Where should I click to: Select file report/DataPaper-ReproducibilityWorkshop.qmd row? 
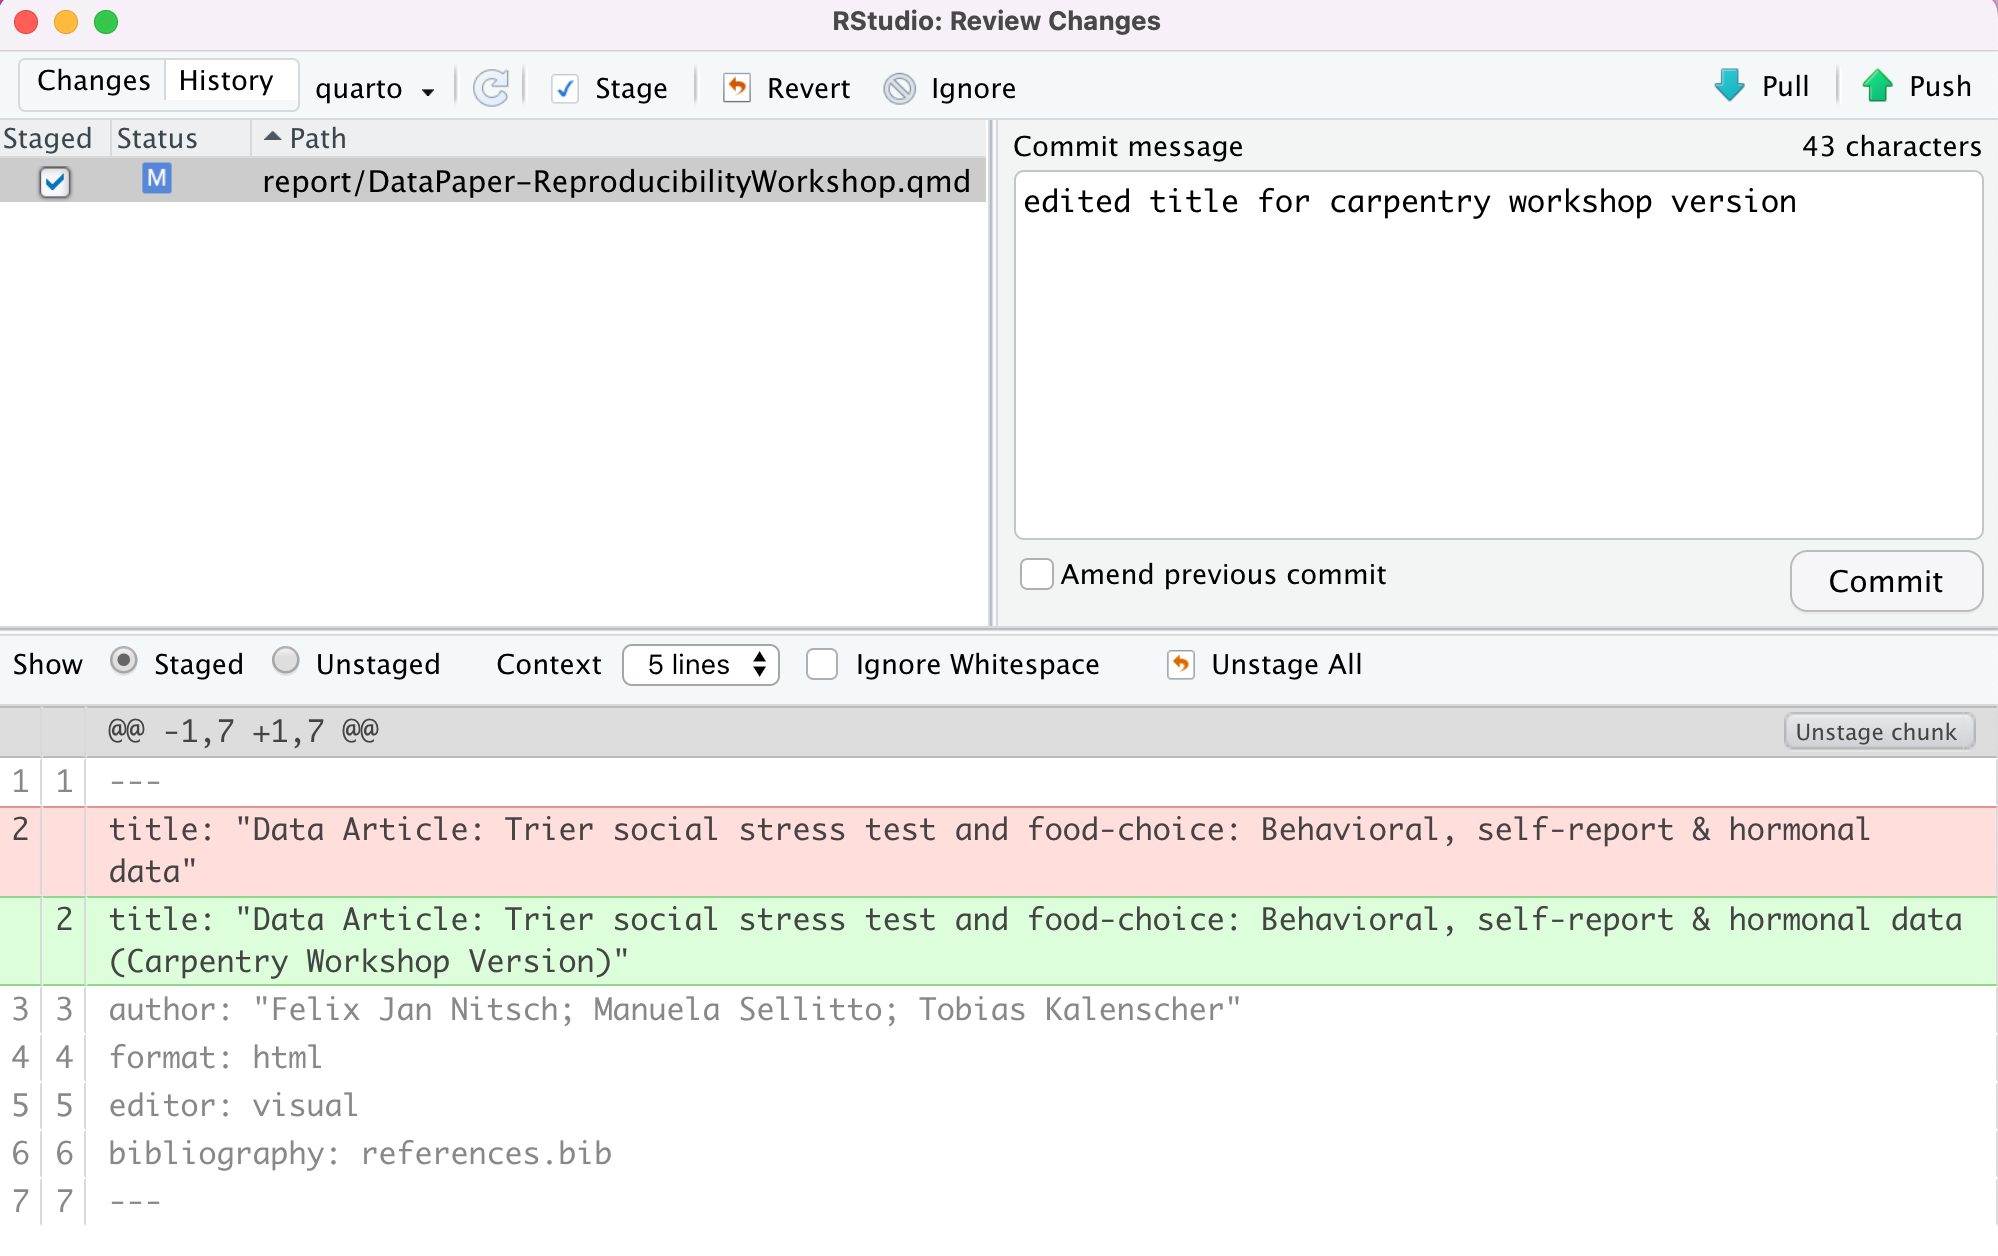pyautogui.click(x=493, y=181)
